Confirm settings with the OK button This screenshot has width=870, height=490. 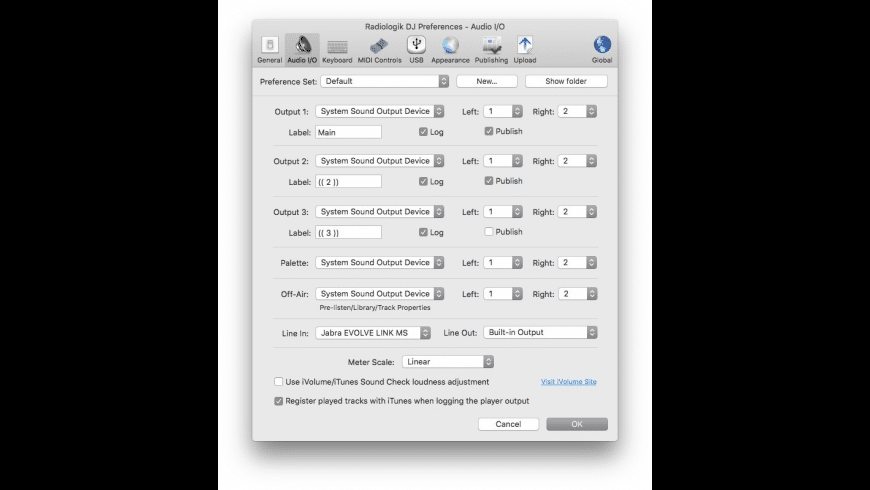[577, 423]
